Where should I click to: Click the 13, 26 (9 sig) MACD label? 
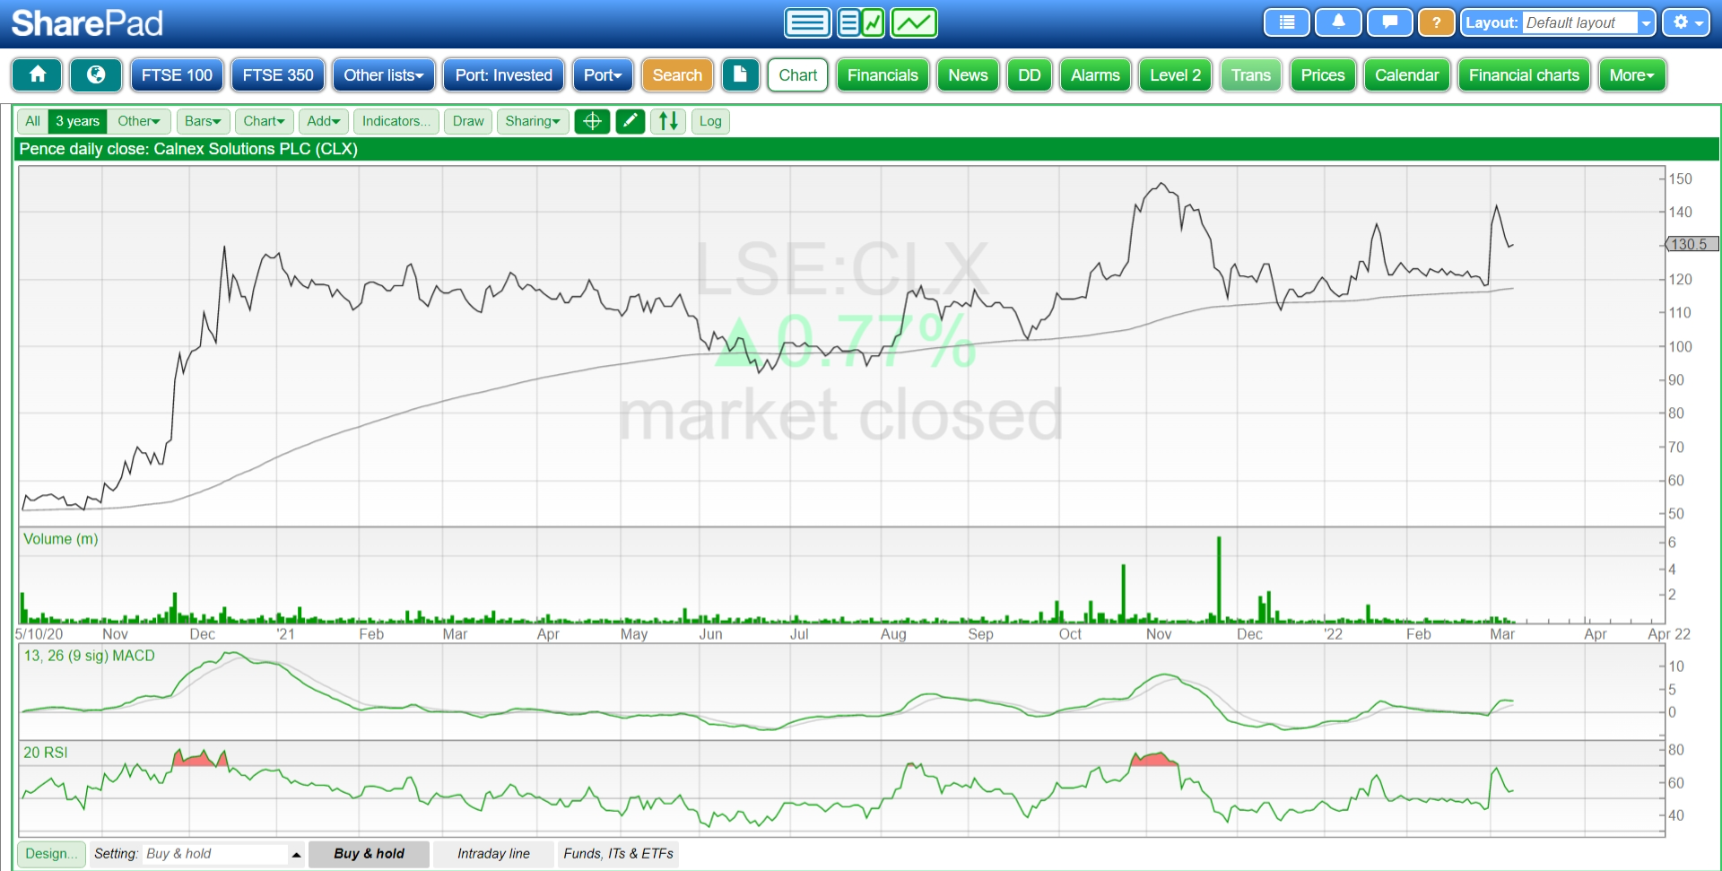tap(89, 656)
